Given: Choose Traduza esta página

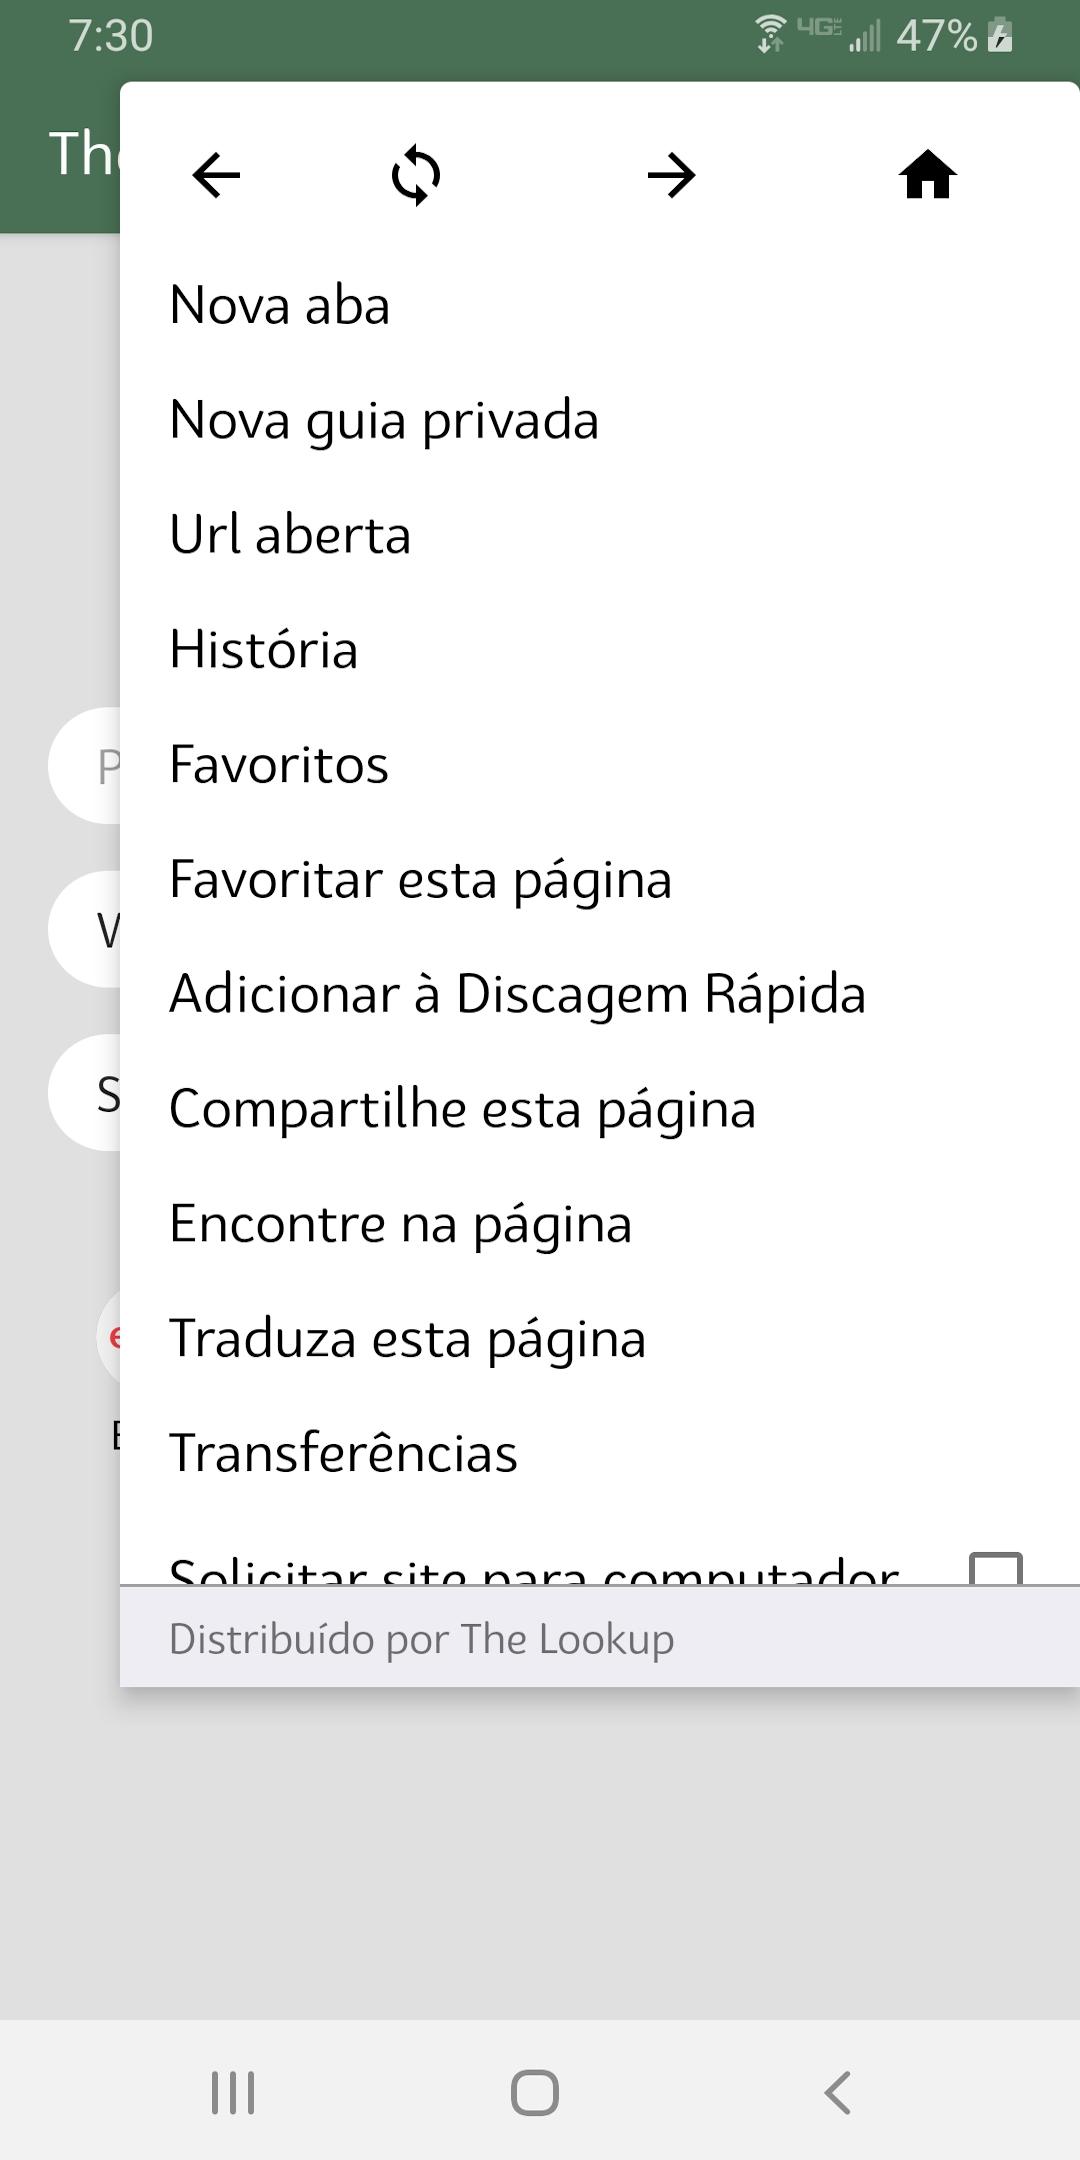Looking at the screenshot, I should click(407, 1339).
